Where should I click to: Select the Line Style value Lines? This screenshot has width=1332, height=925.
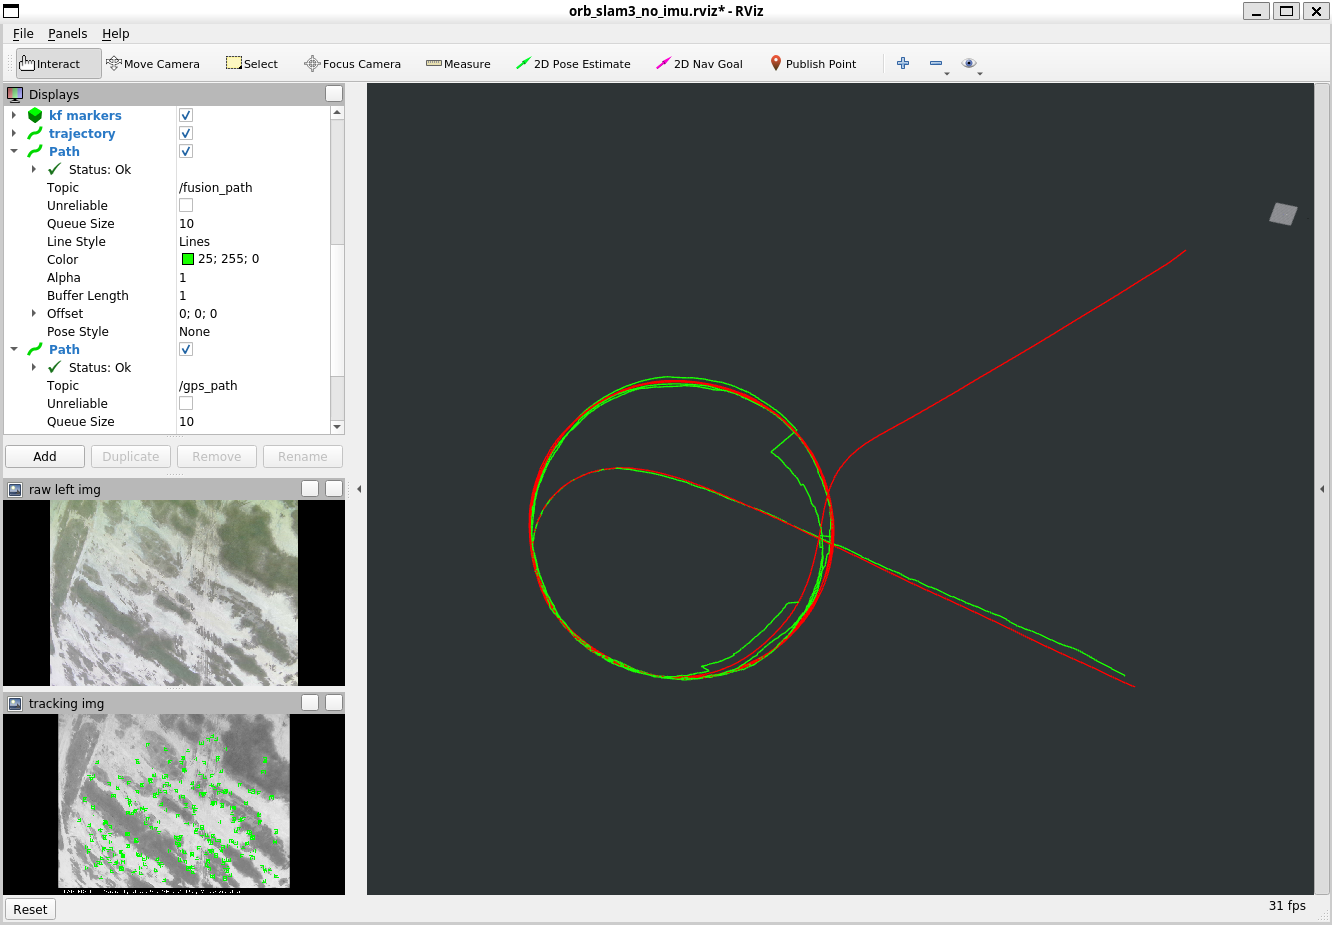[x=194, y=241]
